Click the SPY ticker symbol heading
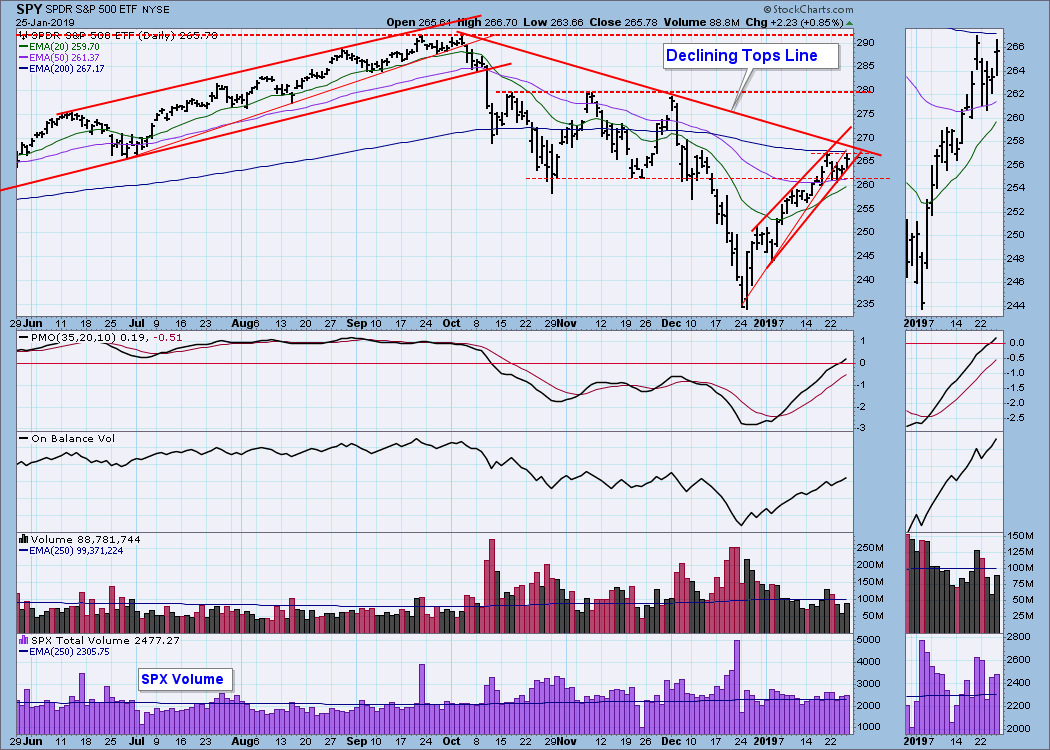The height and width of the screenshot is (750, 1050). [28, 9]
